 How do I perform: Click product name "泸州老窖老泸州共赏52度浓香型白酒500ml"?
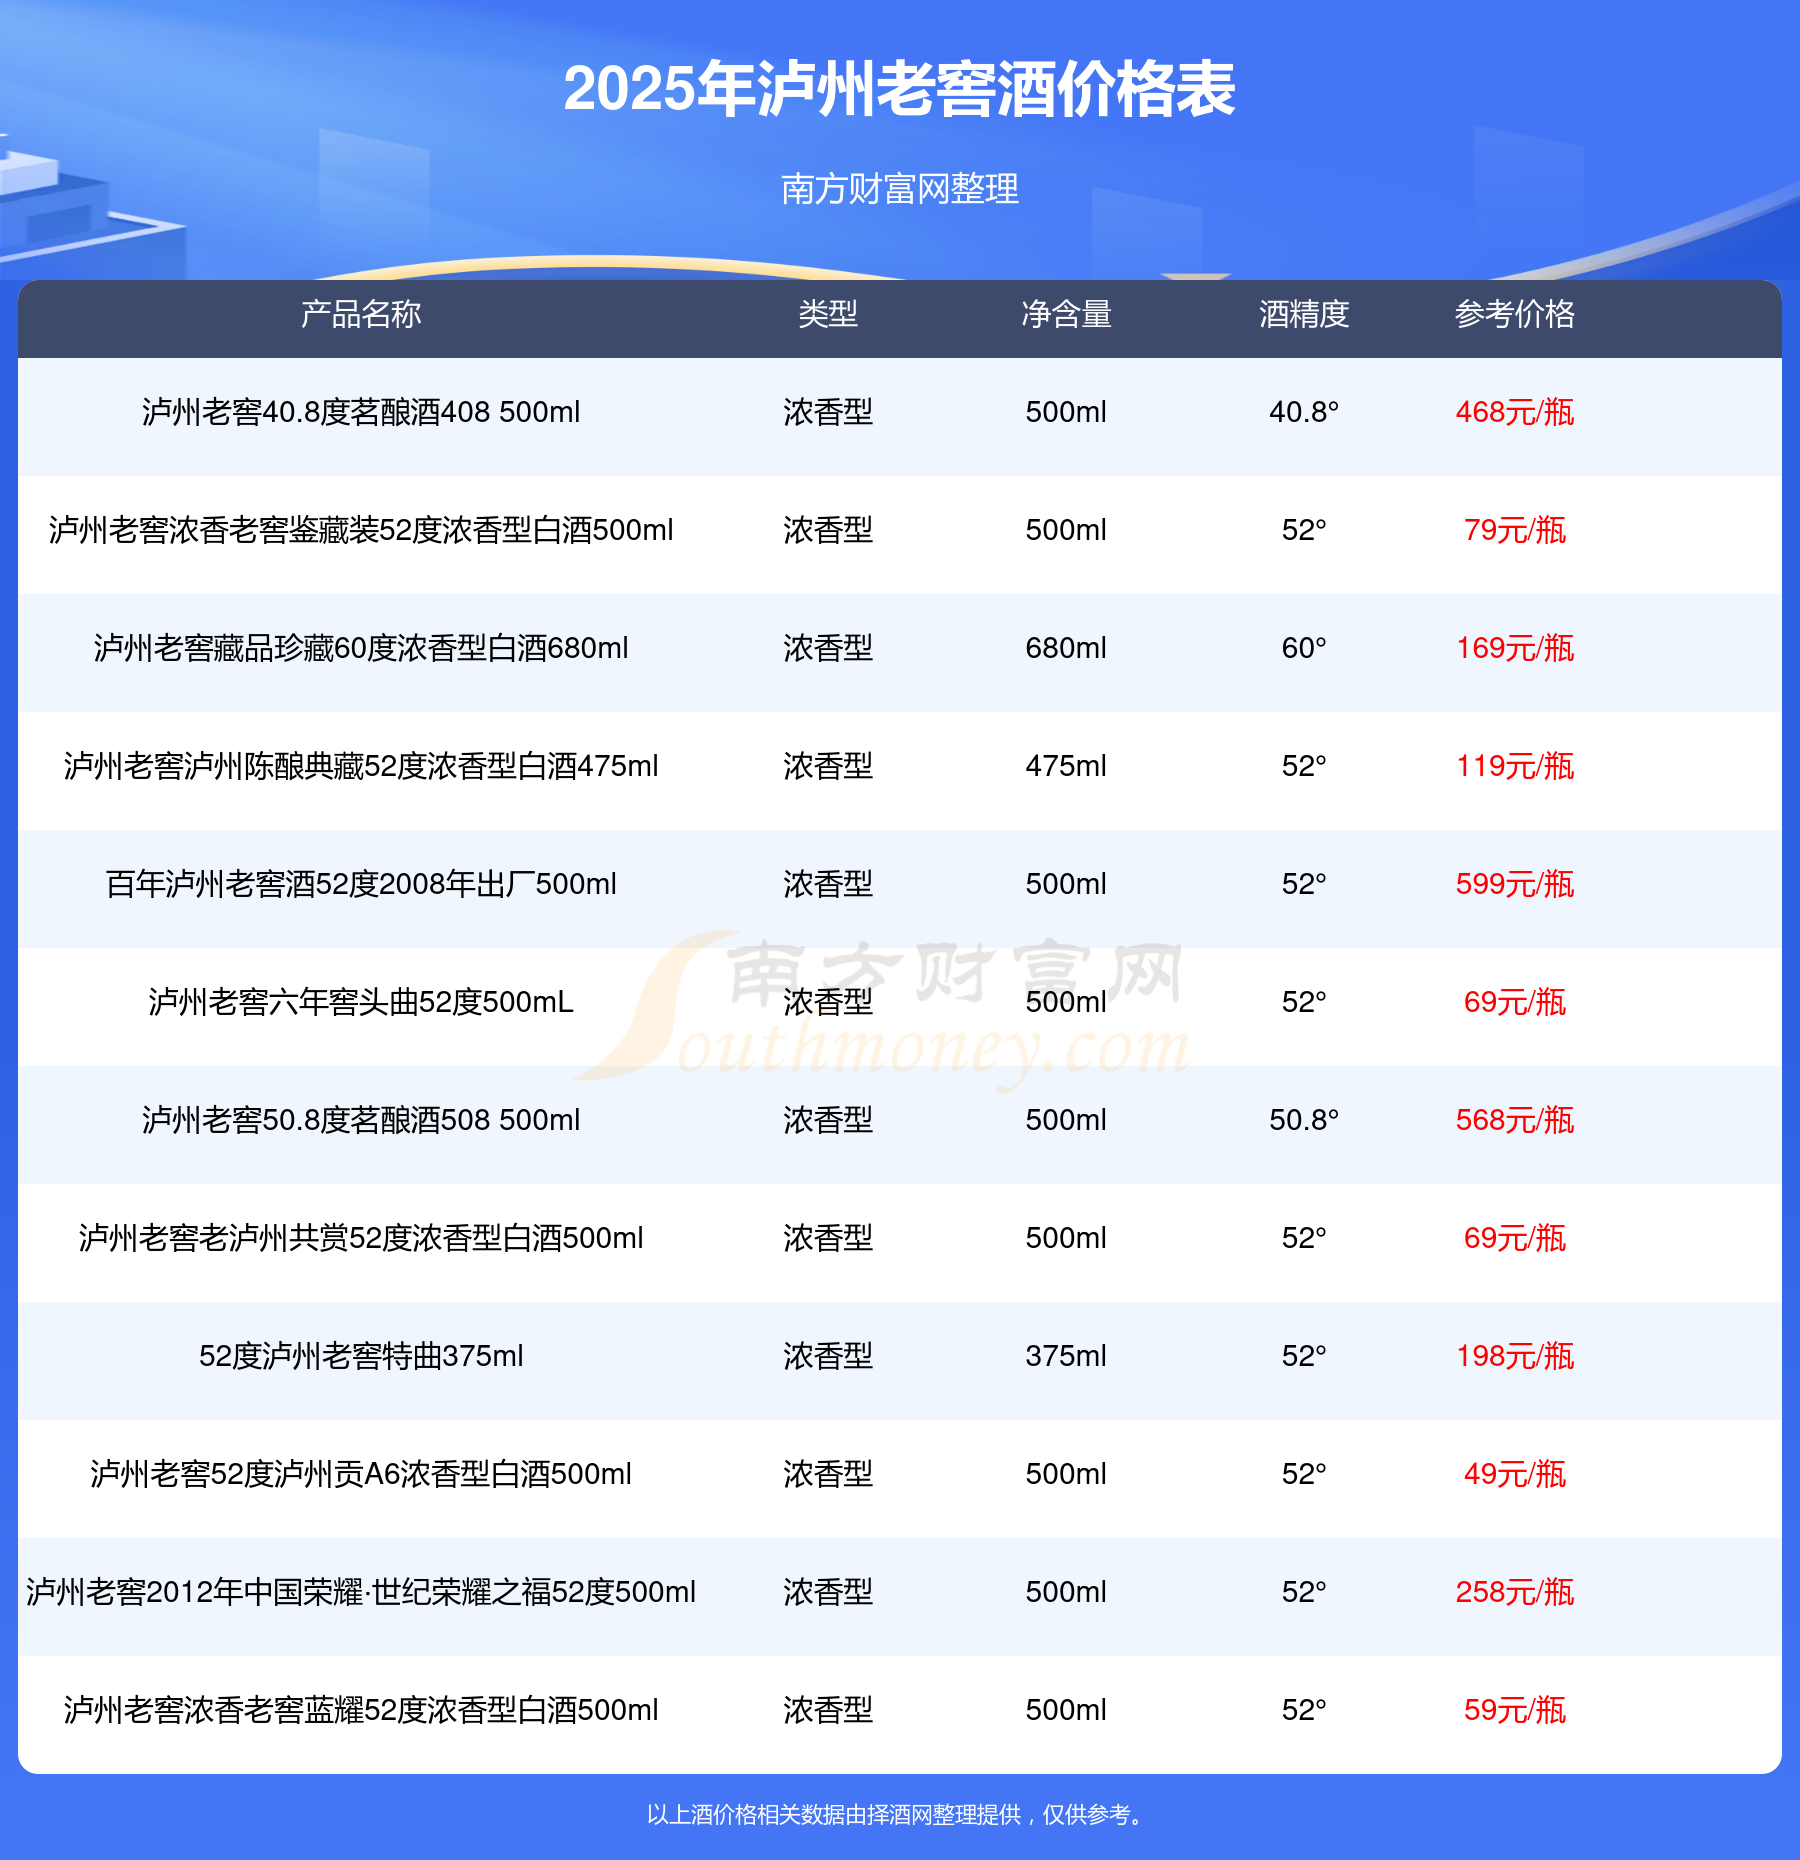click(361, 1238)
